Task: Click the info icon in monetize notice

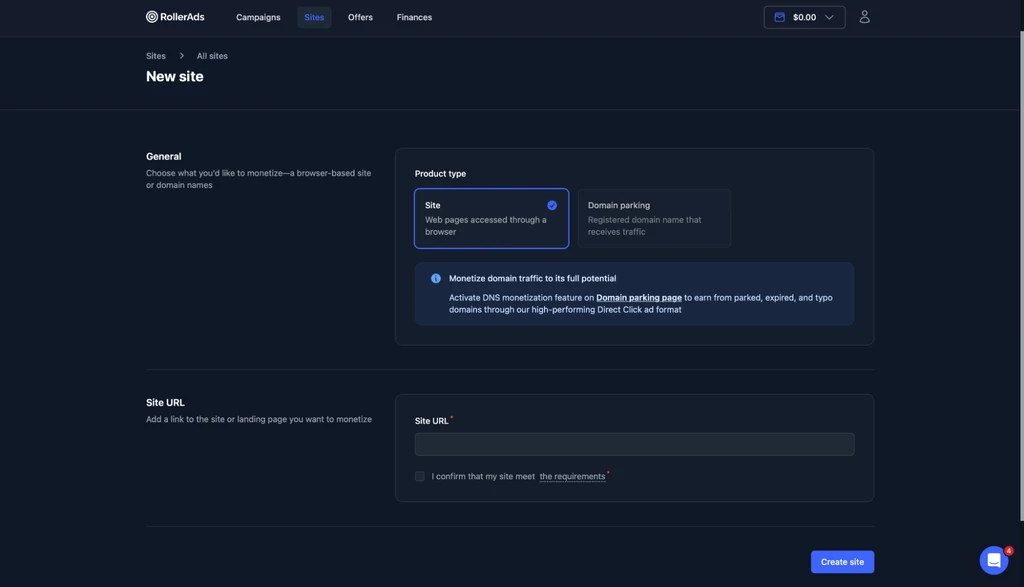Action: [x=436, y=278]
